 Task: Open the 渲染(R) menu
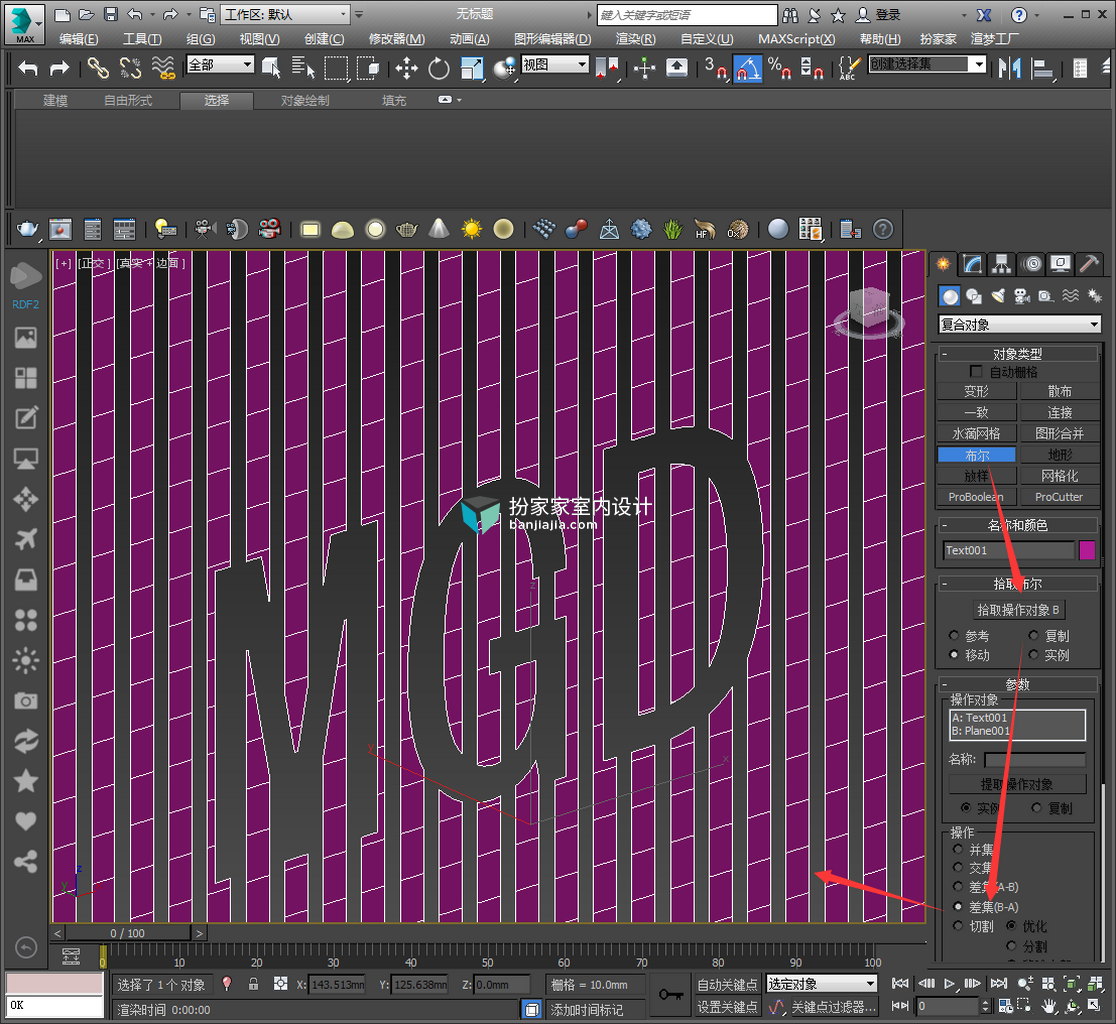(x=636, y=39)
